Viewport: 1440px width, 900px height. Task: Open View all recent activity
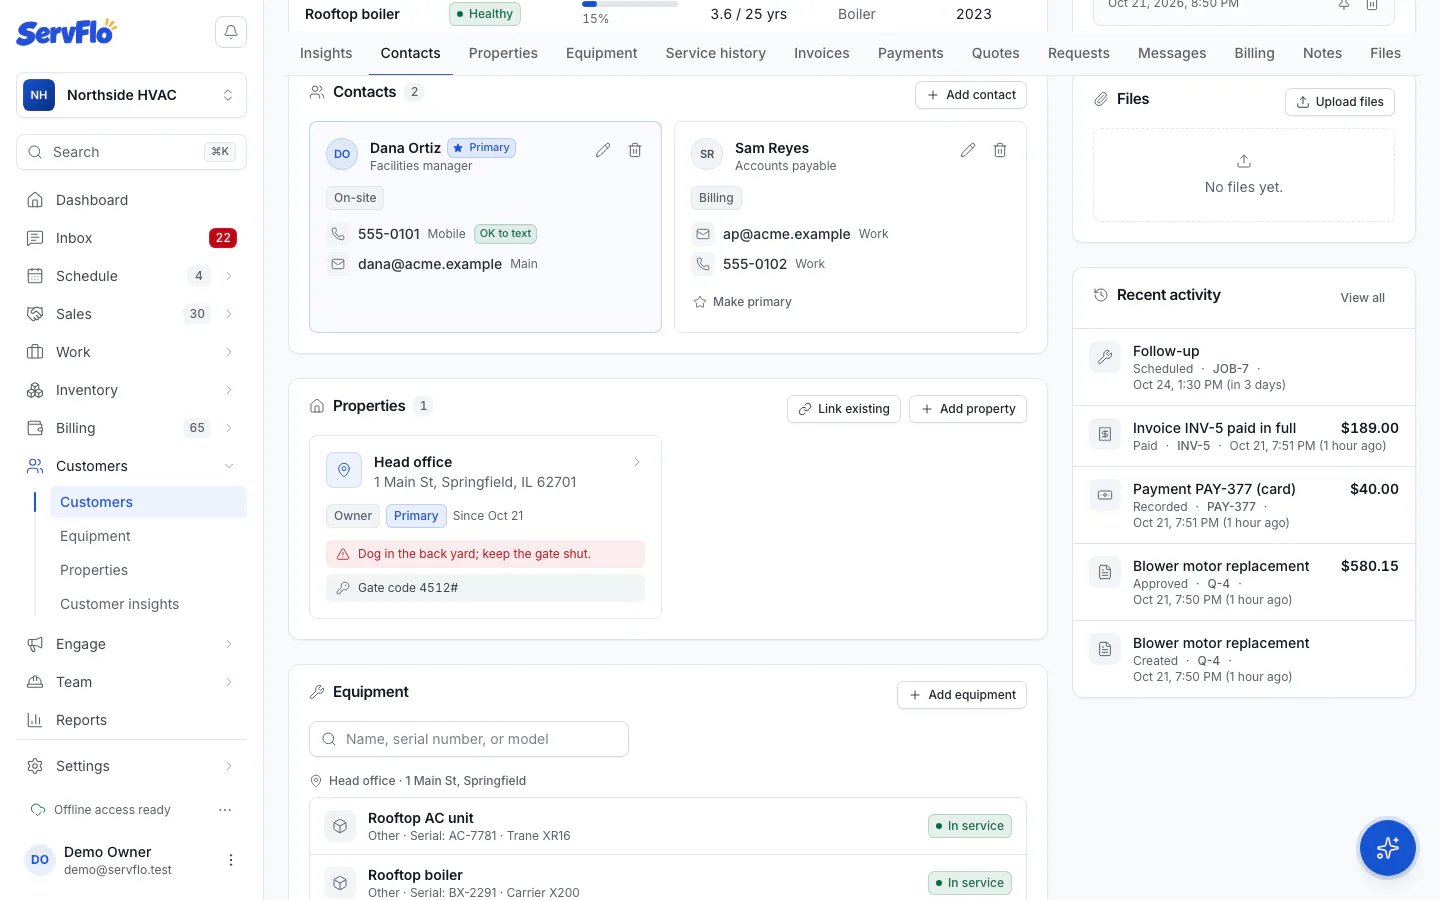1362,298
